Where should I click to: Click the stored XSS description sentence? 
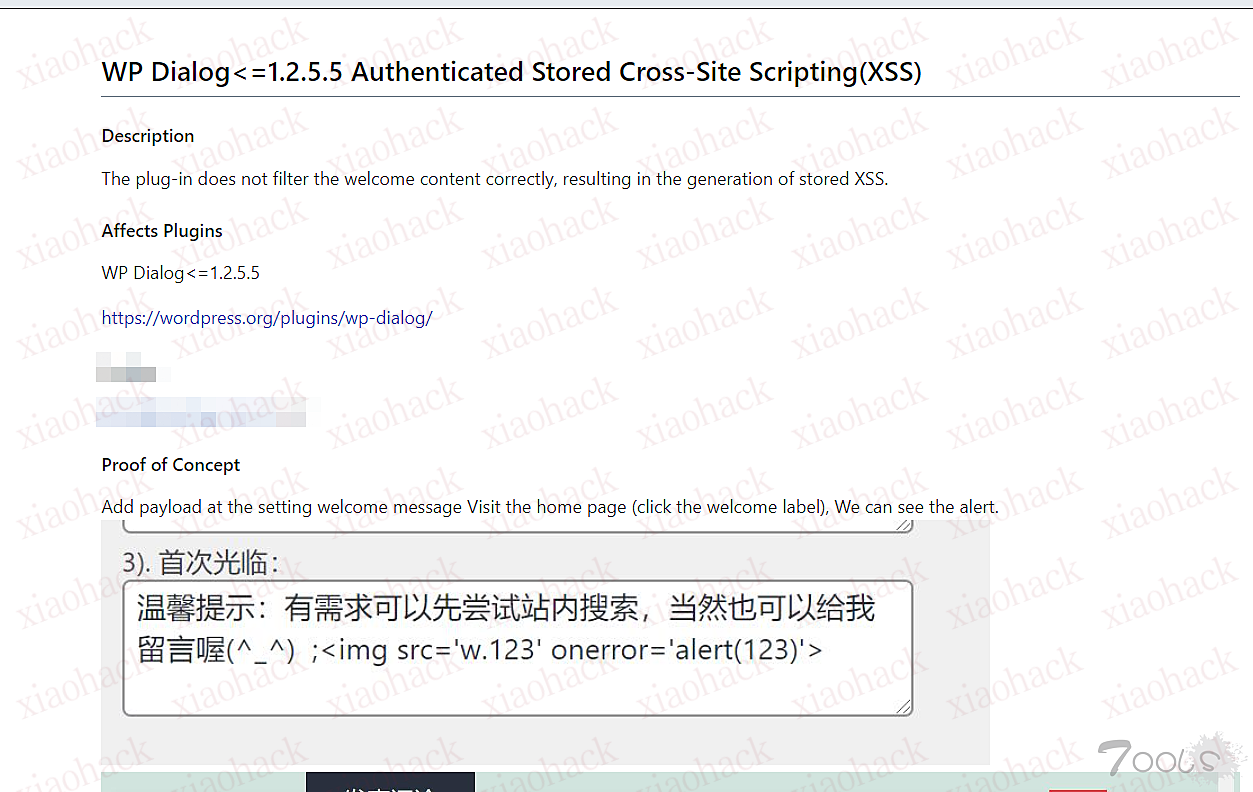[x=495, y=180]
